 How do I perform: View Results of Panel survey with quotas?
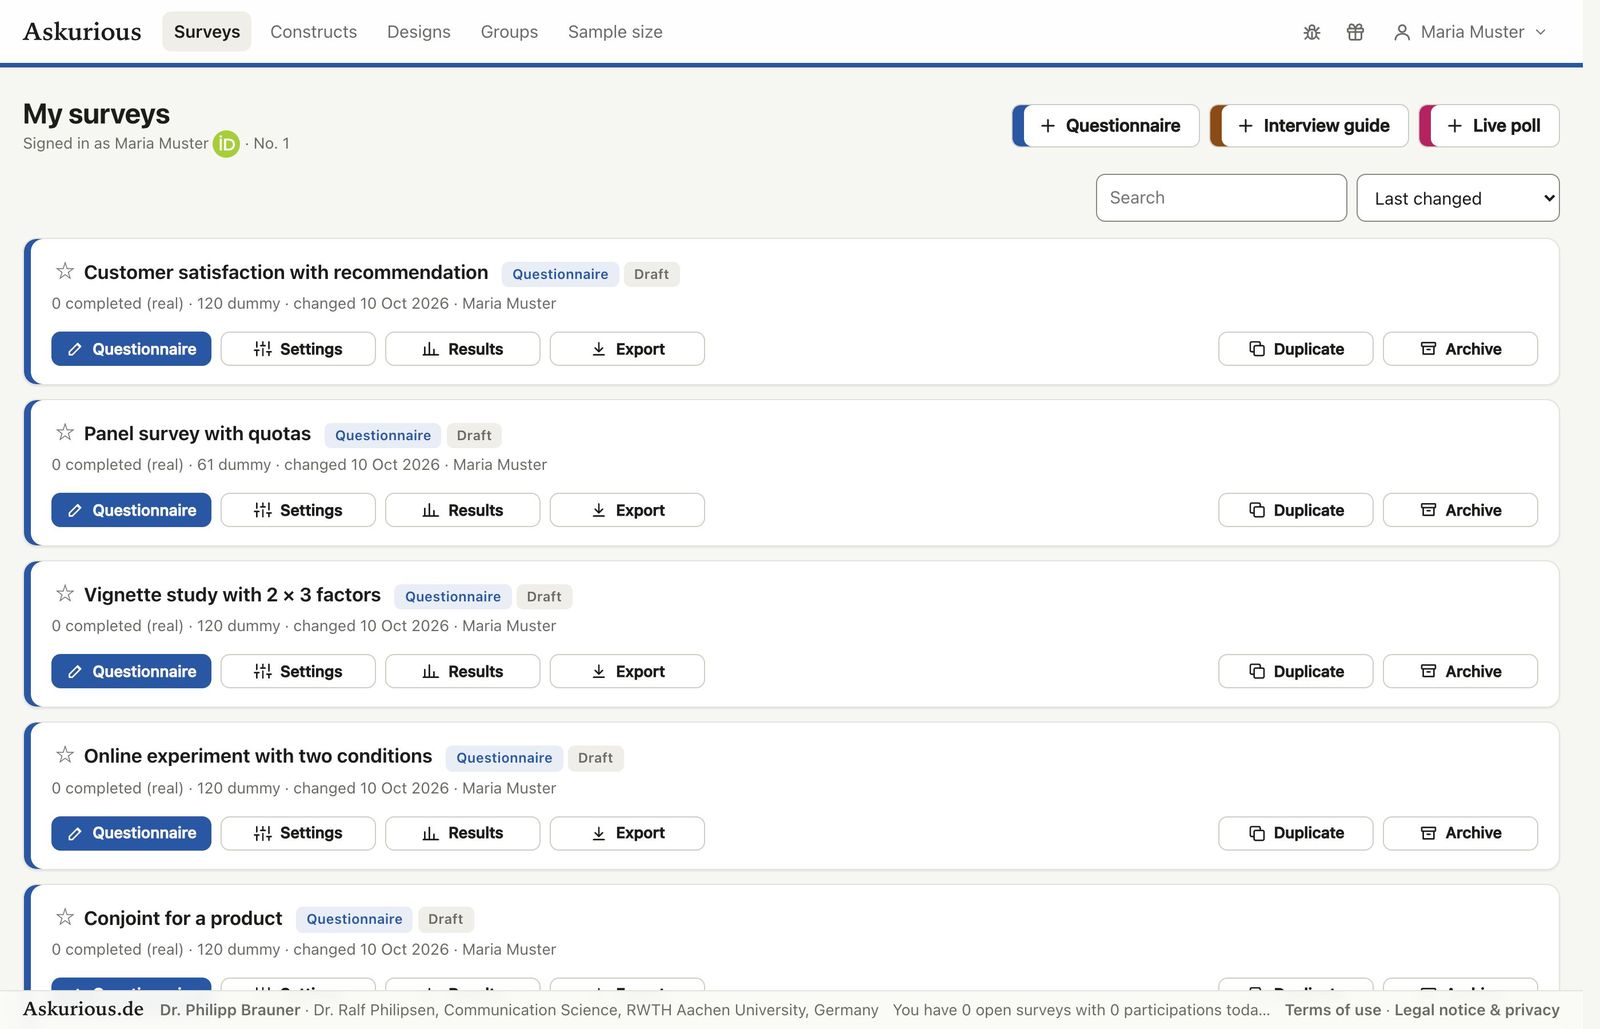[462, 510]
